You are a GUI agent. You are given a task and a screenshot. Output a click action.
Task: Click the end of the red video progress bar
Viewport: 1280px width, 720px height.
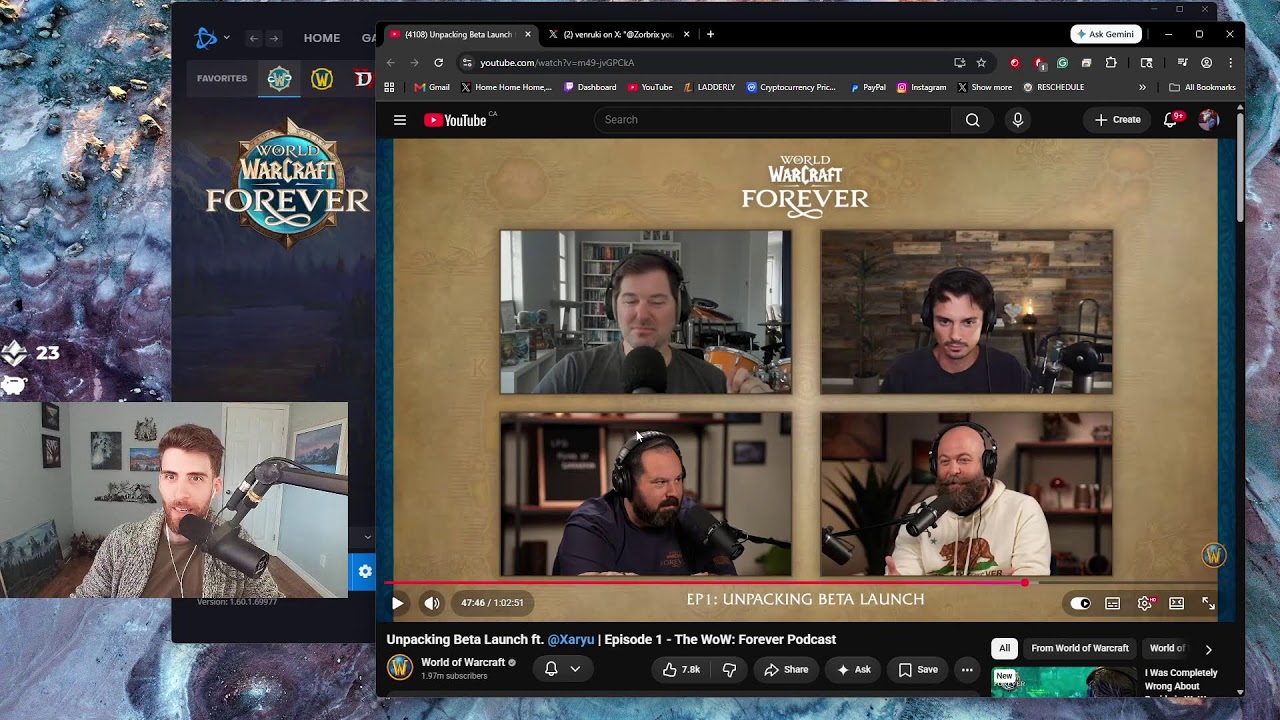click(x=1025, y=582)
